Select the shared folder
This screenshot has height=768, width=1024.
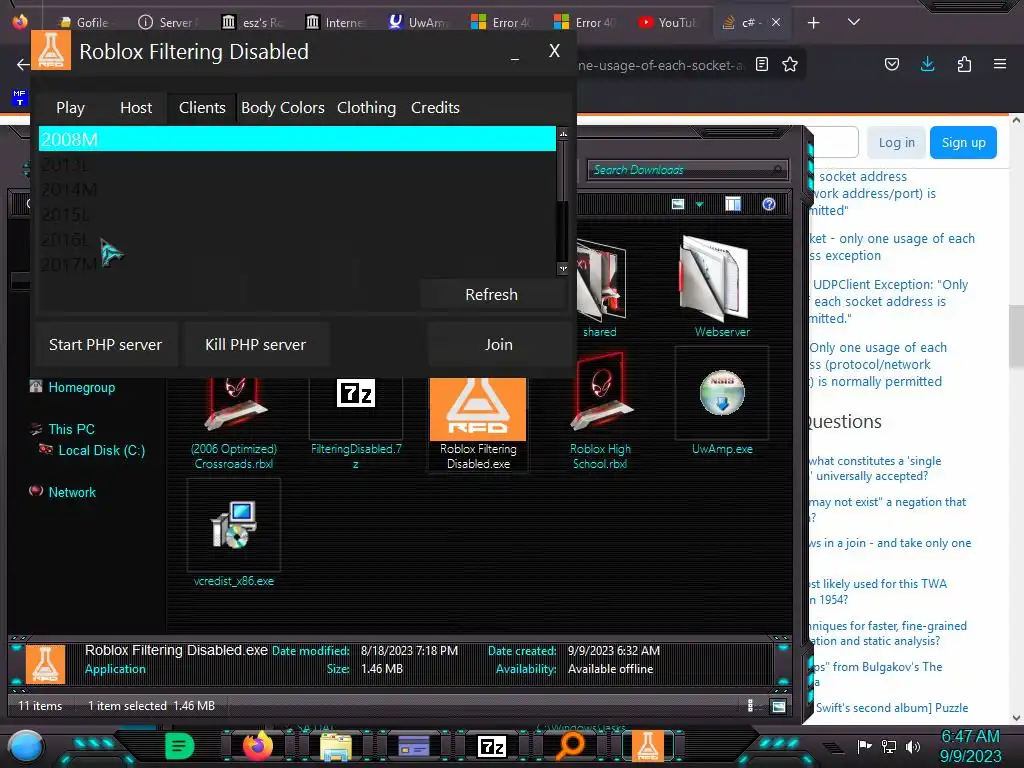tap(600, 287)
